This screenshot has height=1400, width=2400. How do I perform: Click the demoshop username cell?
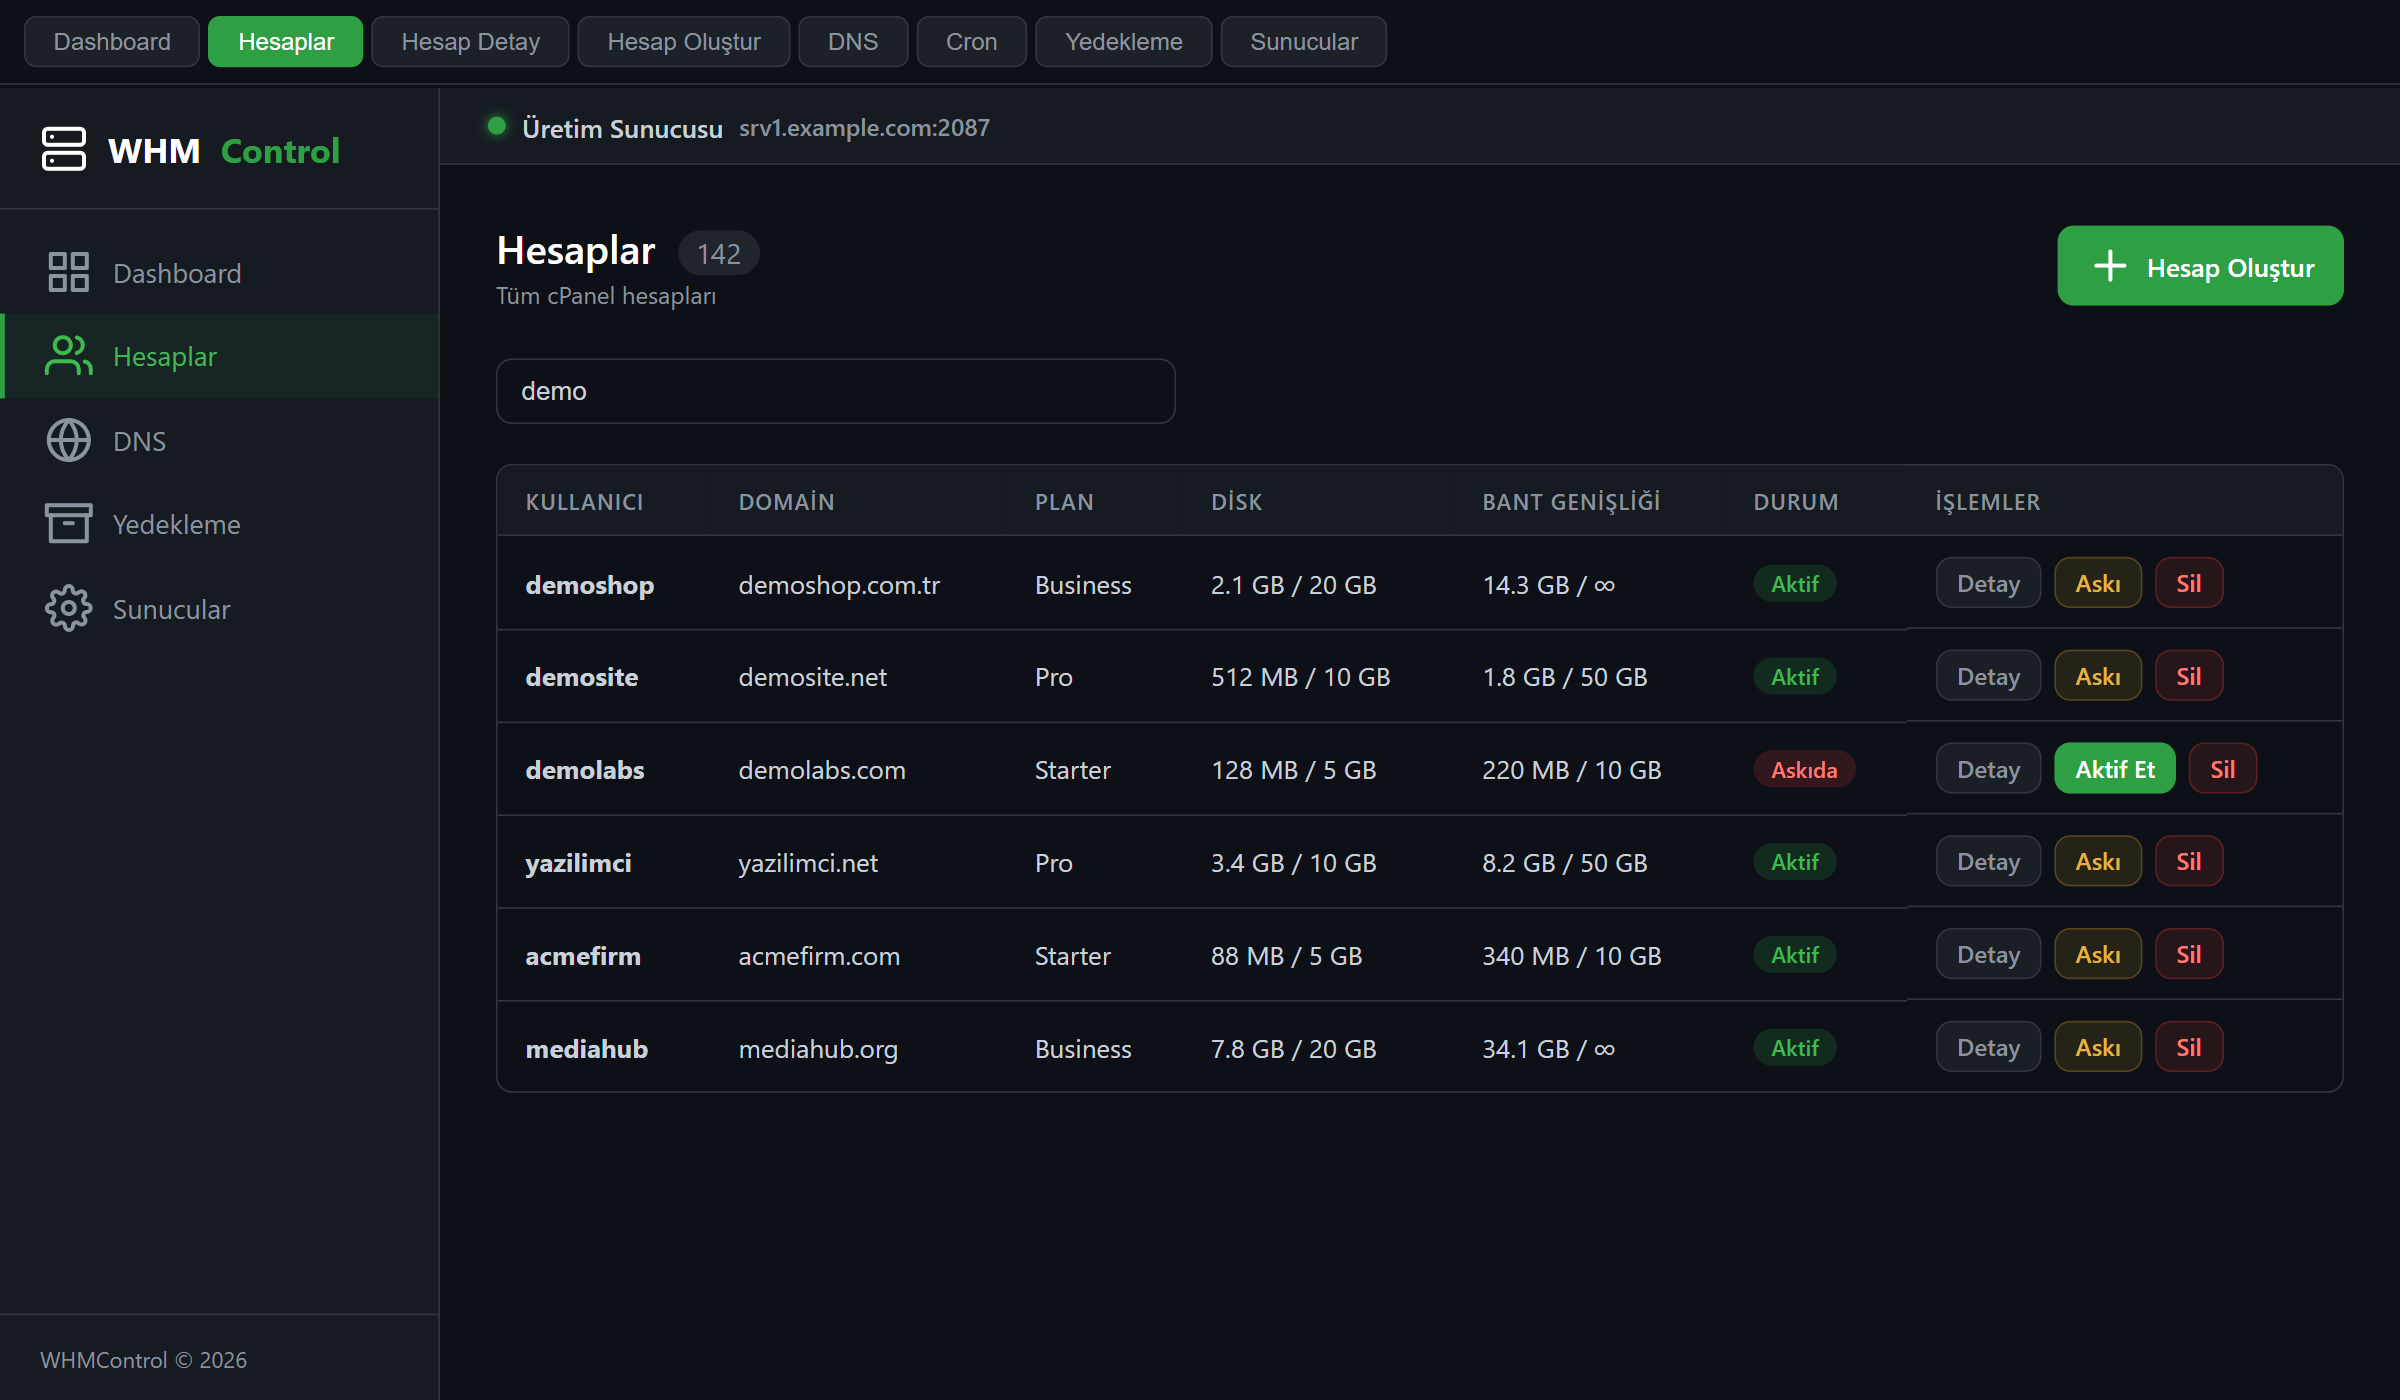pos(589,584)
